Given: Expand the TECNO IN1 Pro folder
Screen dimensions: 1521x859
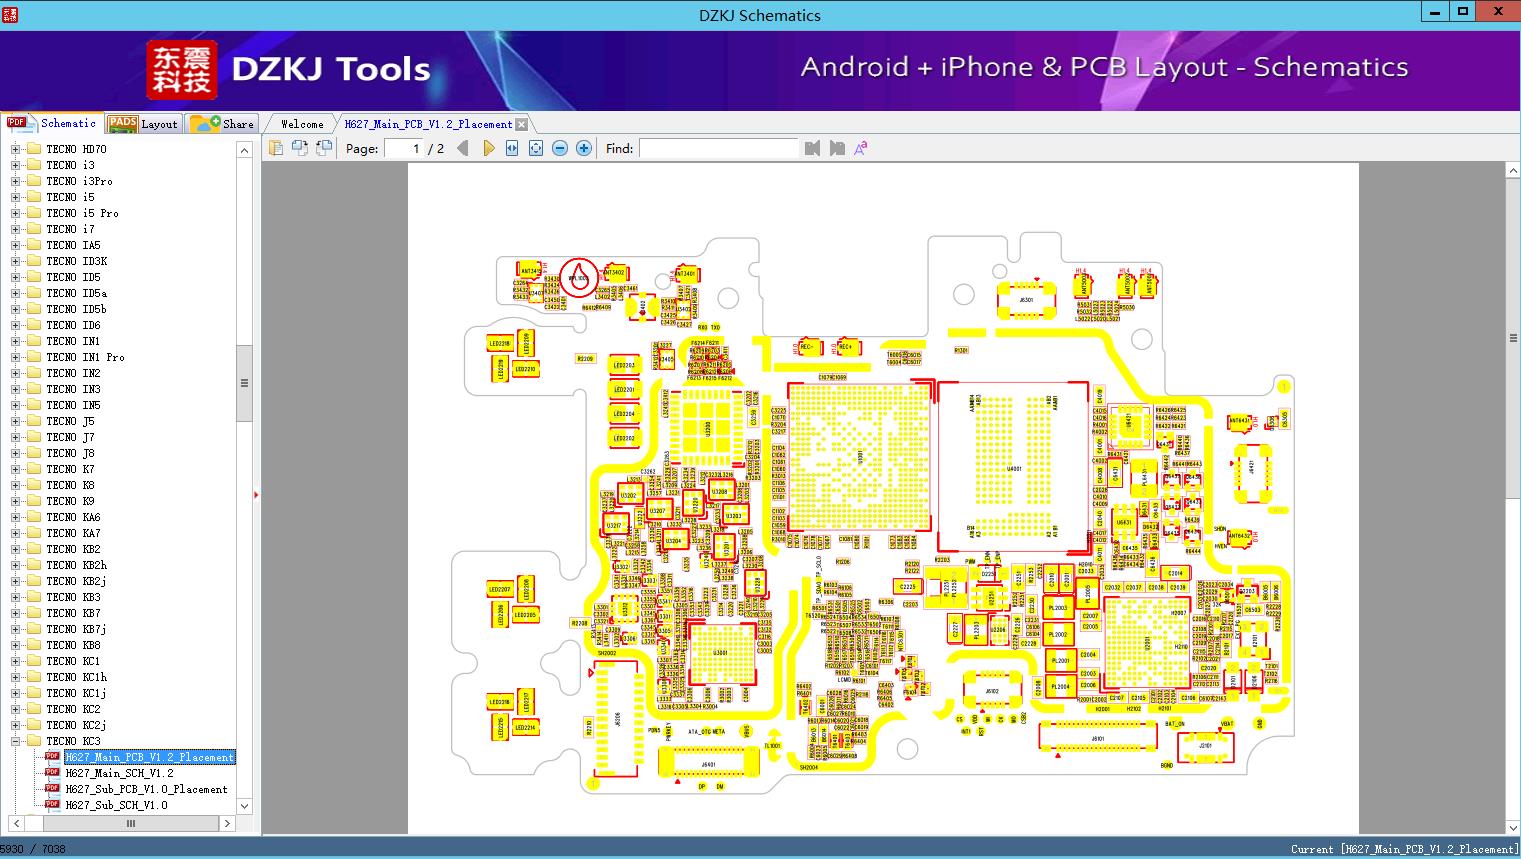Looking at the screenshot, I should pos(15,357).
